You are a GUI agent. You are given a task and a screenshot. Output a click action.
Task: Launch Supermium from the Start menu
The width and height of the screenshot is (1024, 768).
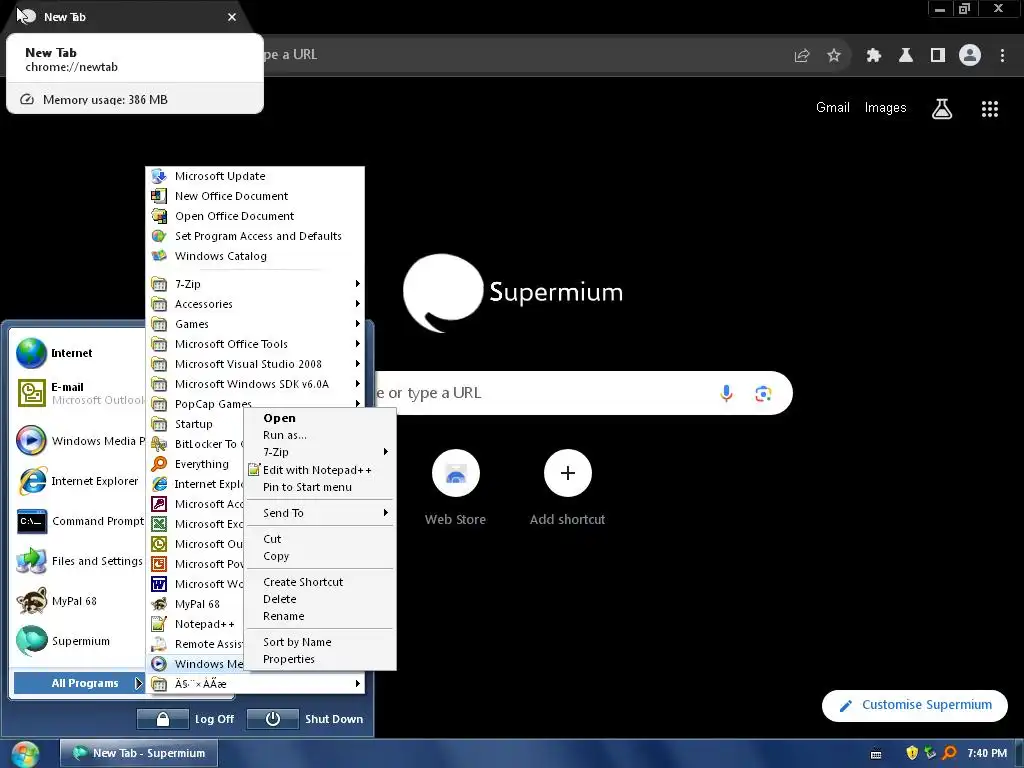(x=78, y=641)
